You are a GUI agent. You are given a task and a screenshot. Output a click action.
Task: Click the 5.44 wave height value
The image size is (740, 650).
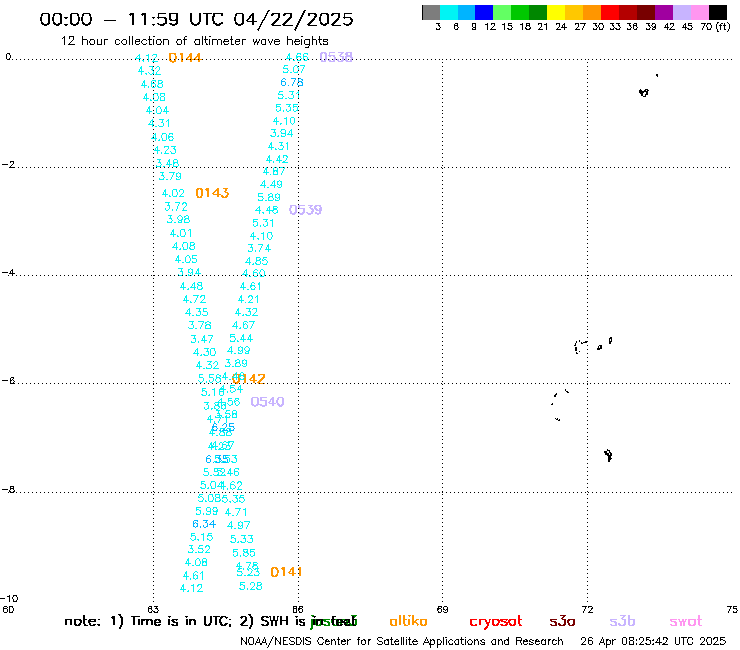(241, 338)
